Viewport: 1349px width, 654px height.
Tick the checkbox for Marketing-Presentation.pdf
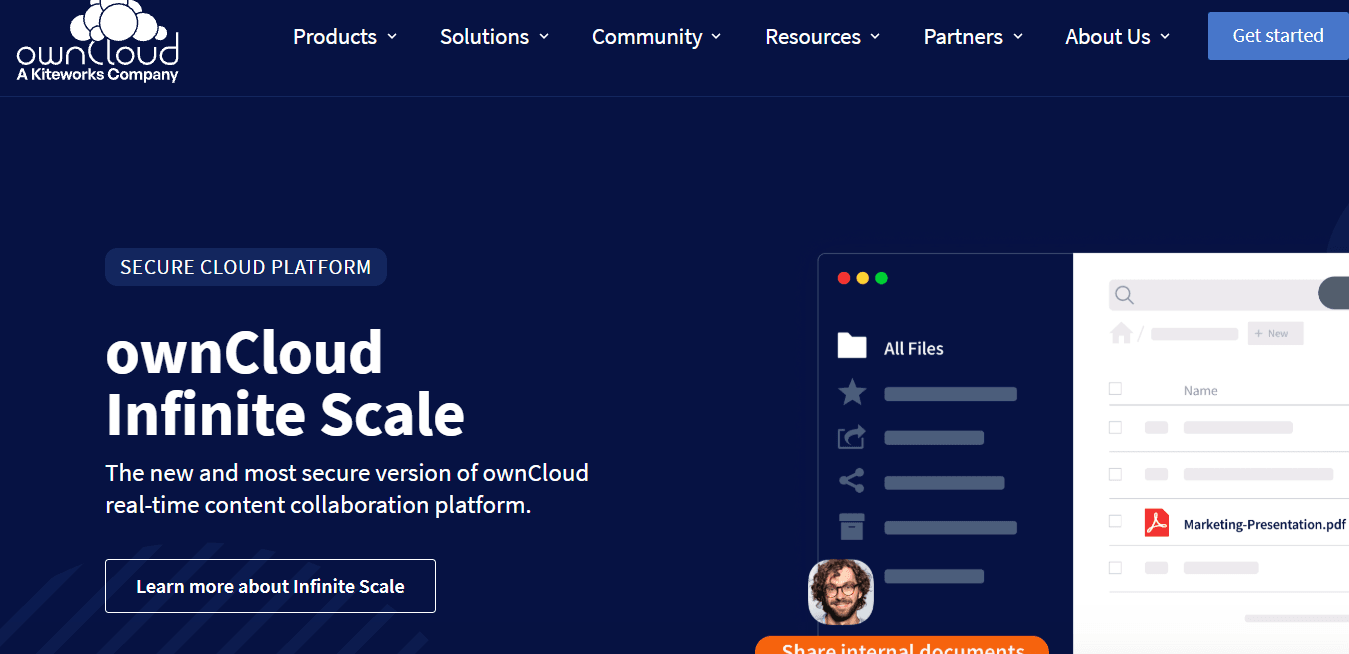(1116, 521)
